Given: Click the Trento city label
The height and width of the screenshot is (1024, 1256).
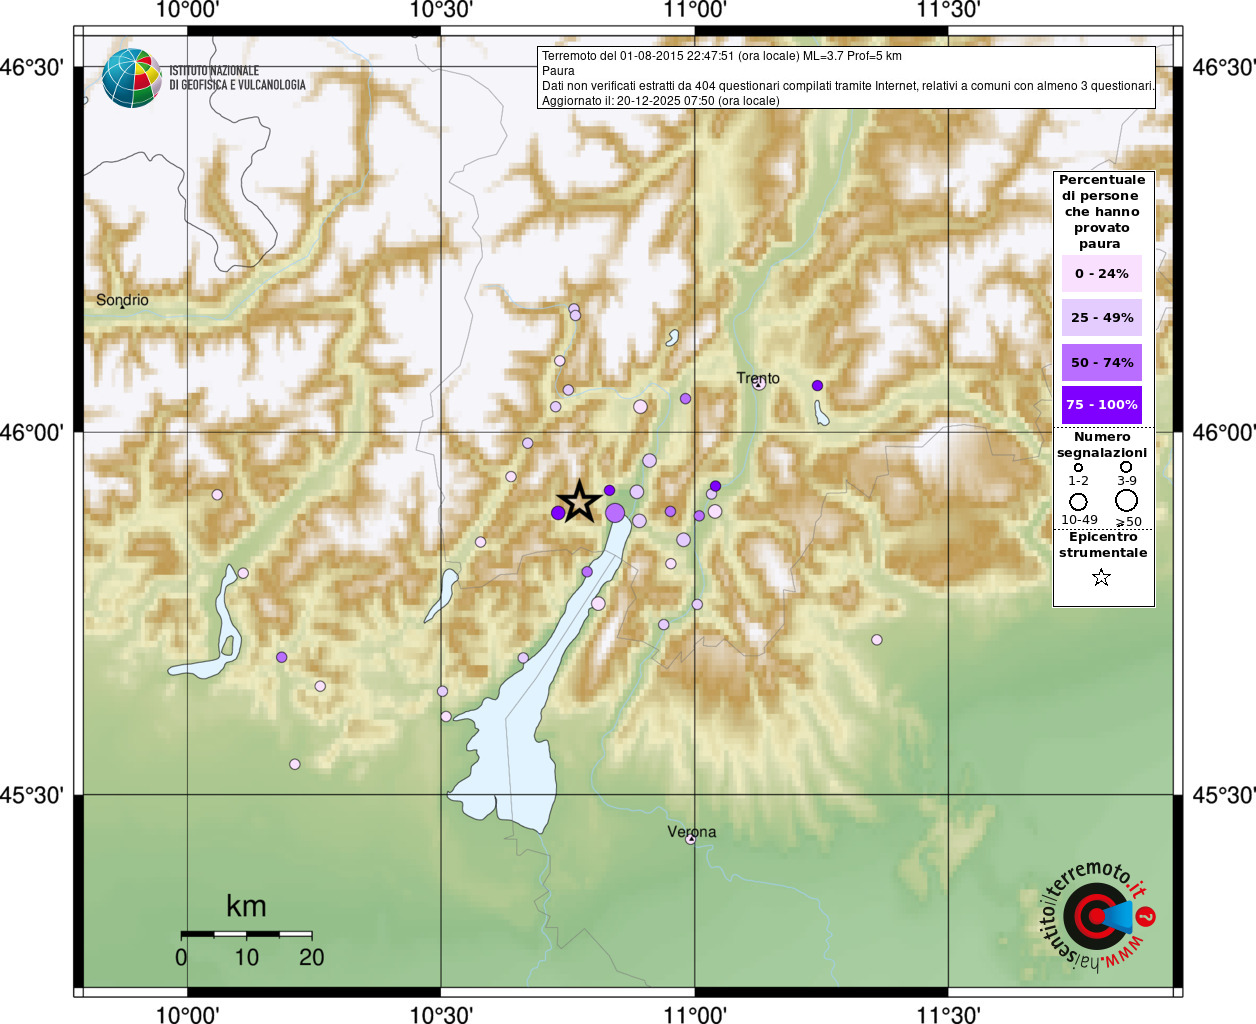Looking at the screenshot, I should point(758,378).
